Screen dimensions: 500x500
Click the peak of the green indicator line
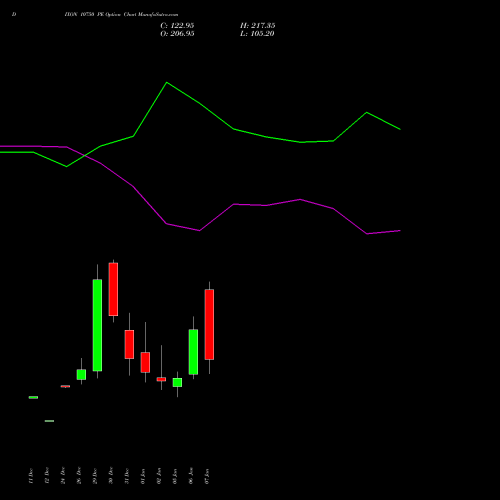[167, 82]
